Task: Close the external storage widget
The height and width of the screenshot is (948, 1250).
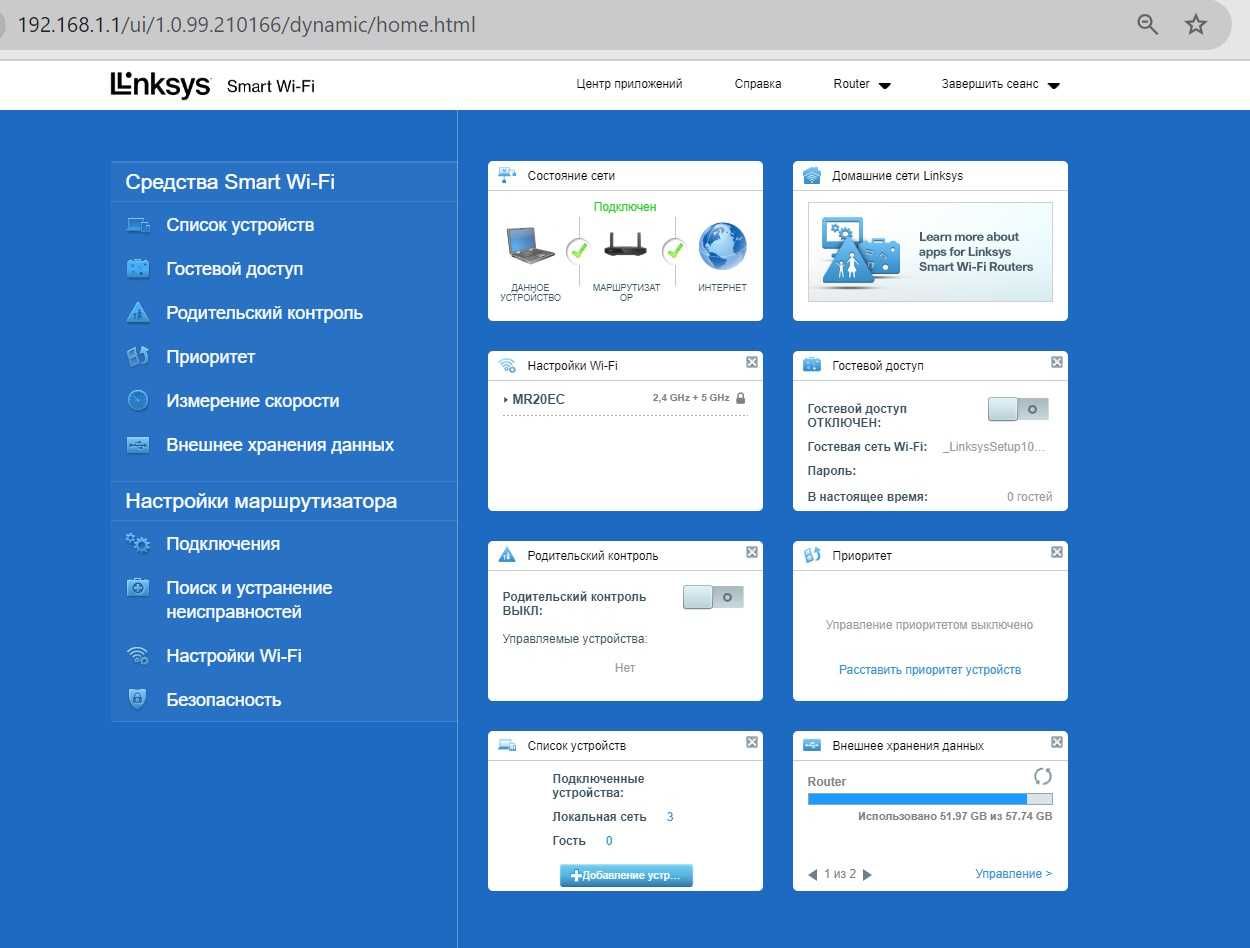Action: click(1057, 742)
